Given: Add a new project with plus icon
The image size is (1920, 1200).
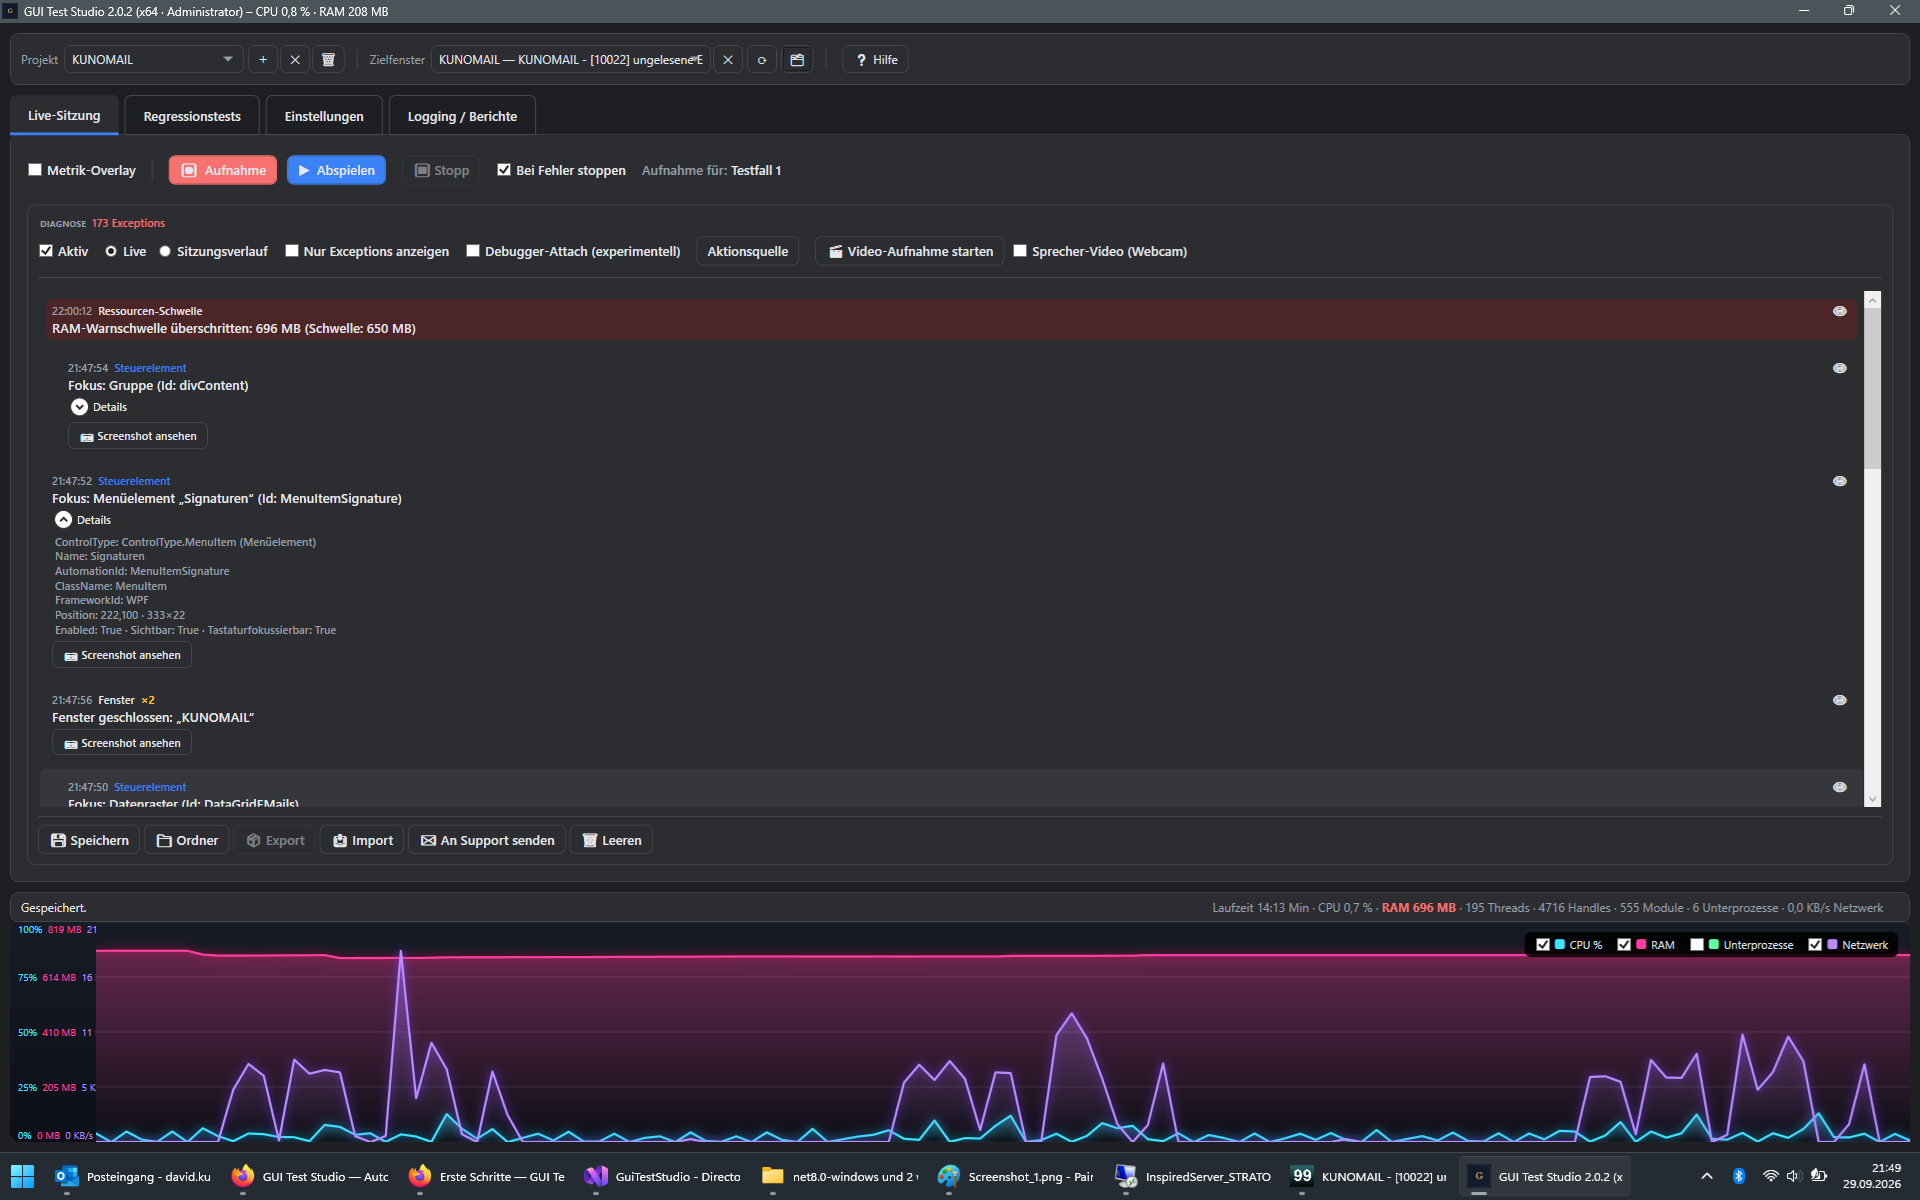Looking at the screenshot, I should point(263,60).
